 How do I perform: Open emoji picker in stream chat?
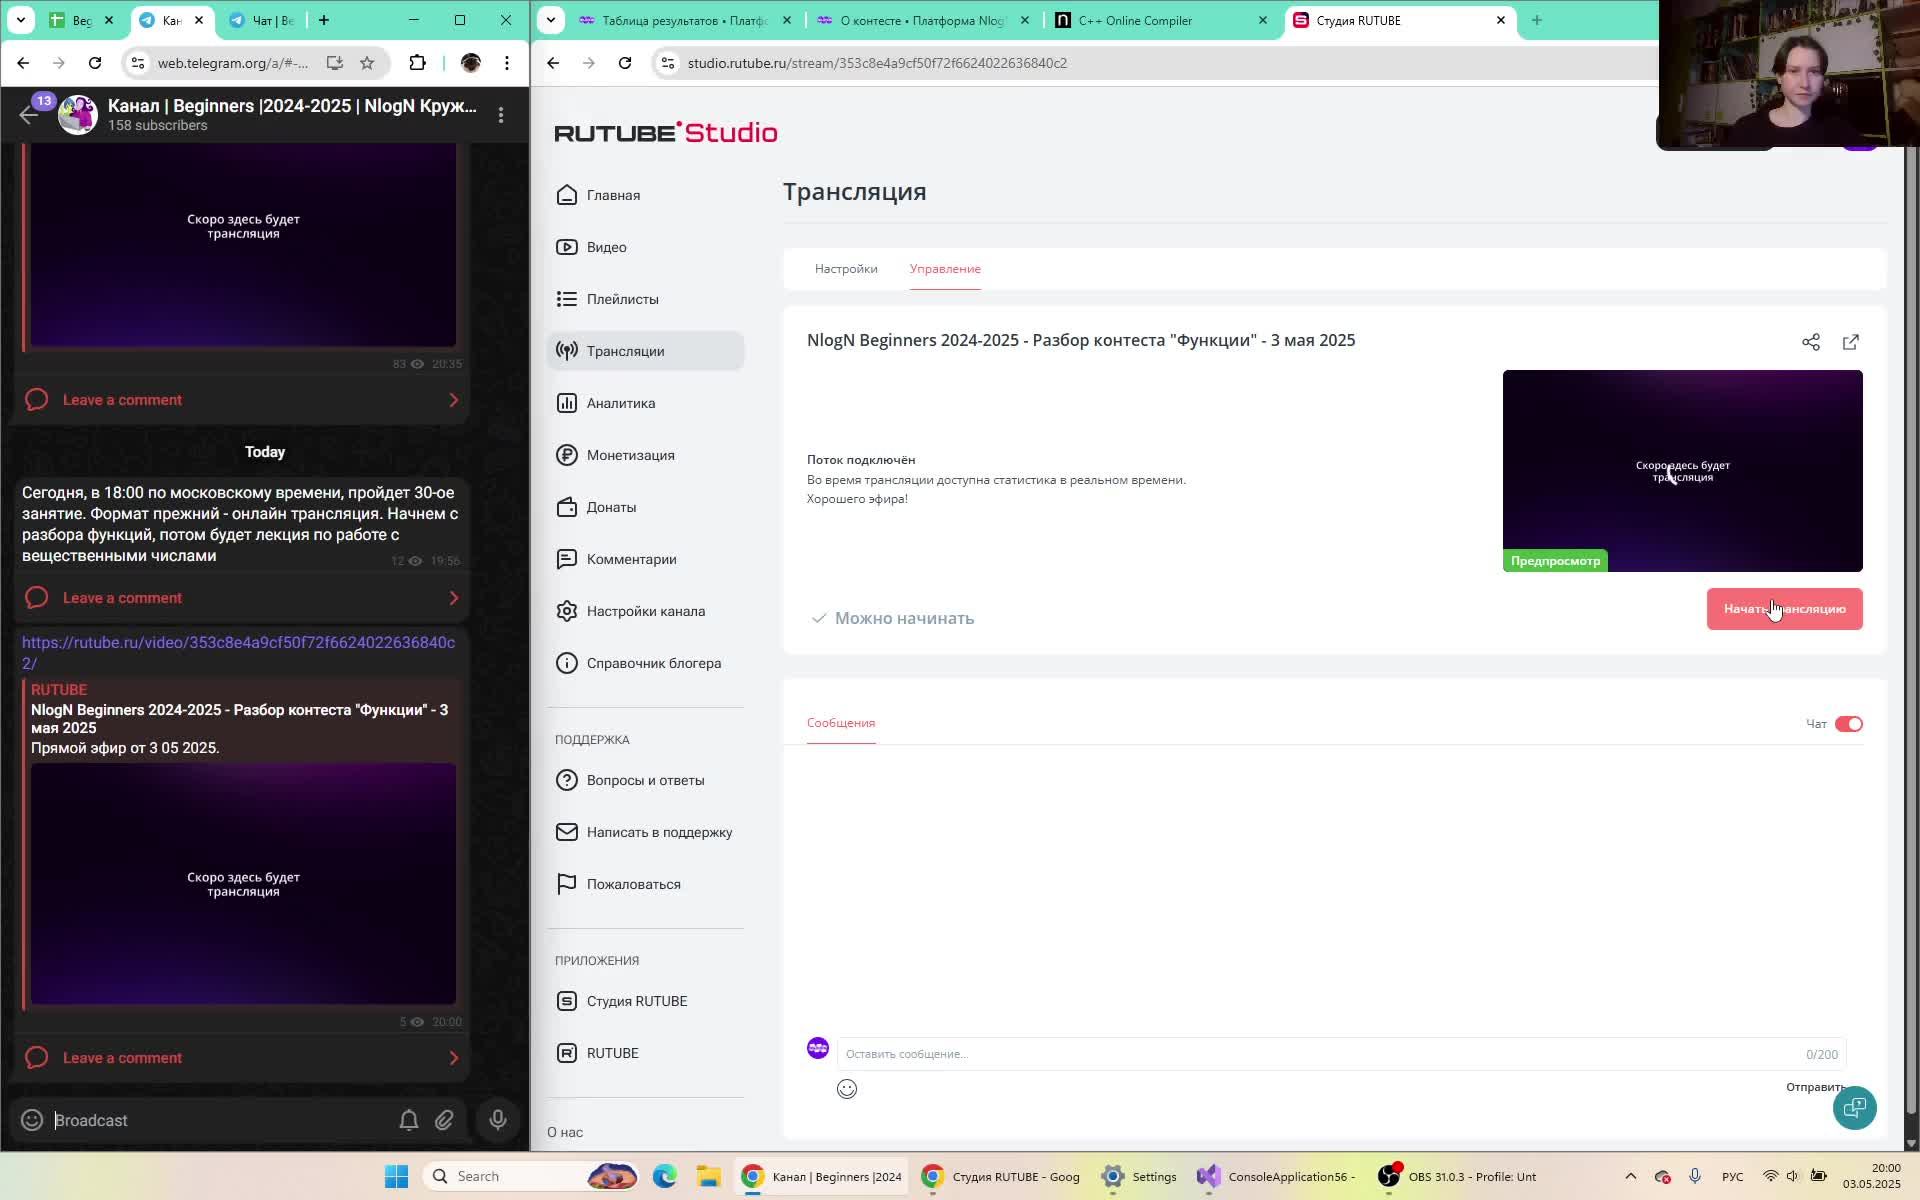tap(846, 1089)
